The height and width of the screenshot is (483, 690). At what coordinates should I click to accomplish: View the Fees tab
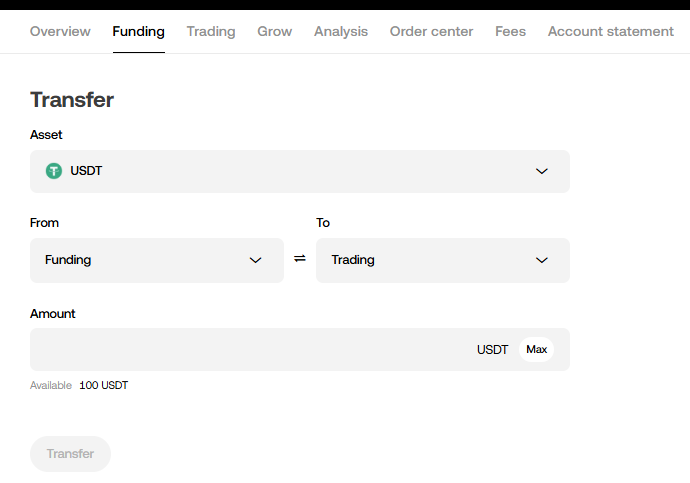point(510,31)
